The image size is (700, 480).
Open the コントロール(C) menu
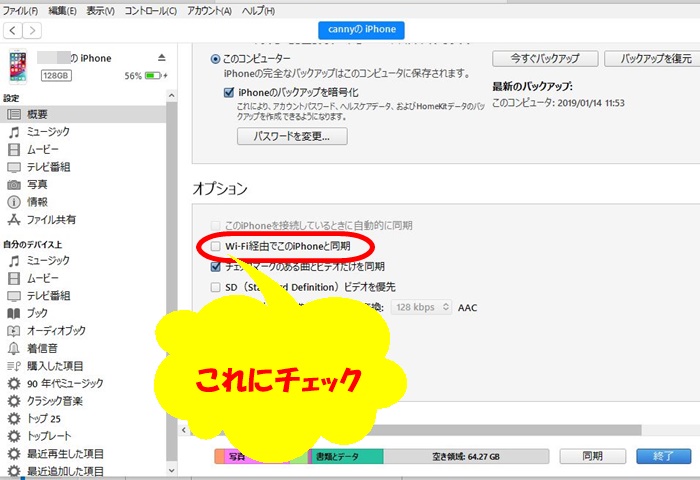150,11
